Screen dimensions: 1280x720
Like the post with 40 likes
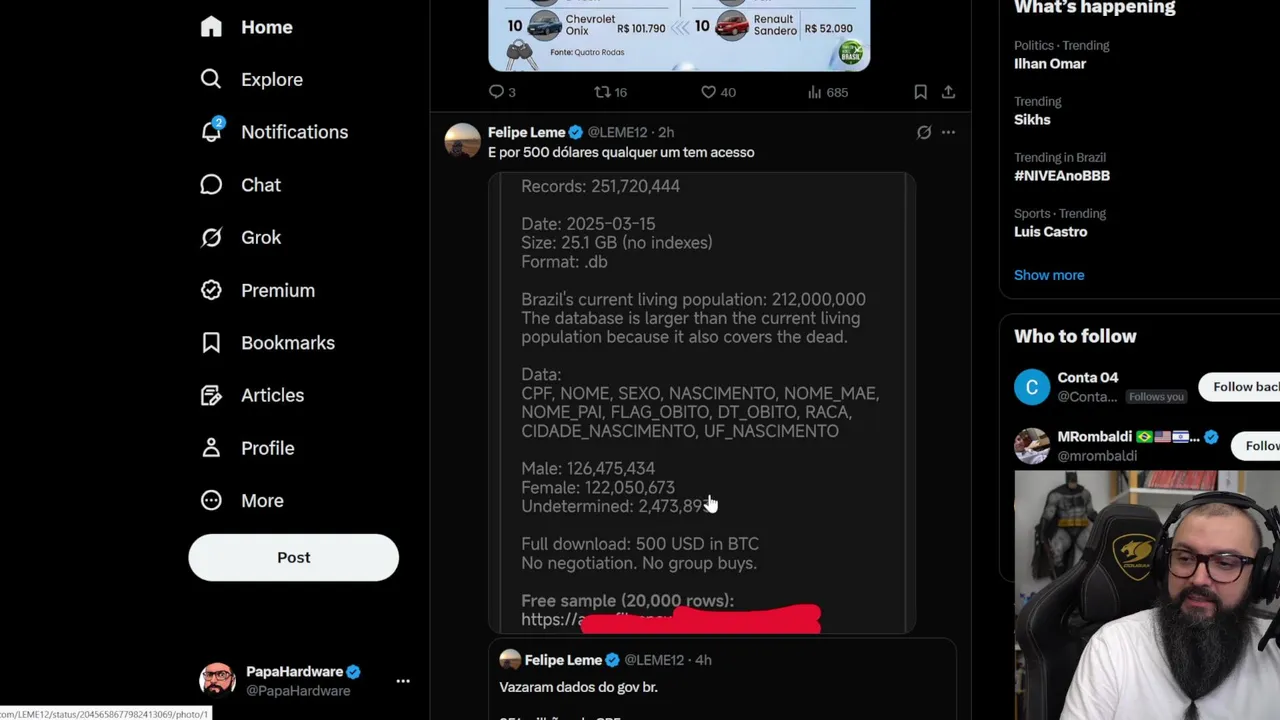tap(708, 92)
